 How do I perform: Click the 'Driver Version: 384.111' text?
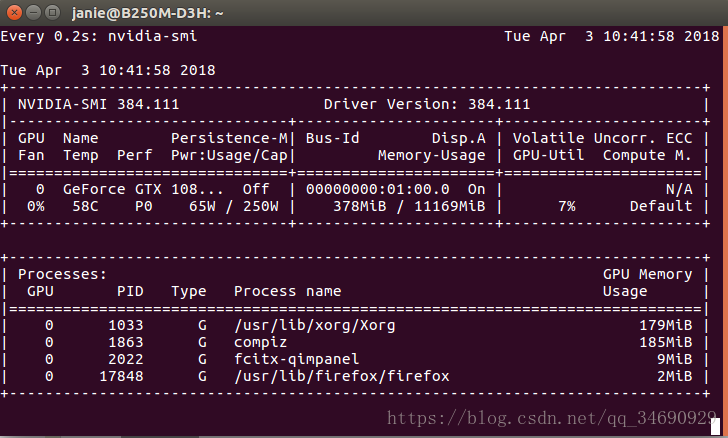427,104
